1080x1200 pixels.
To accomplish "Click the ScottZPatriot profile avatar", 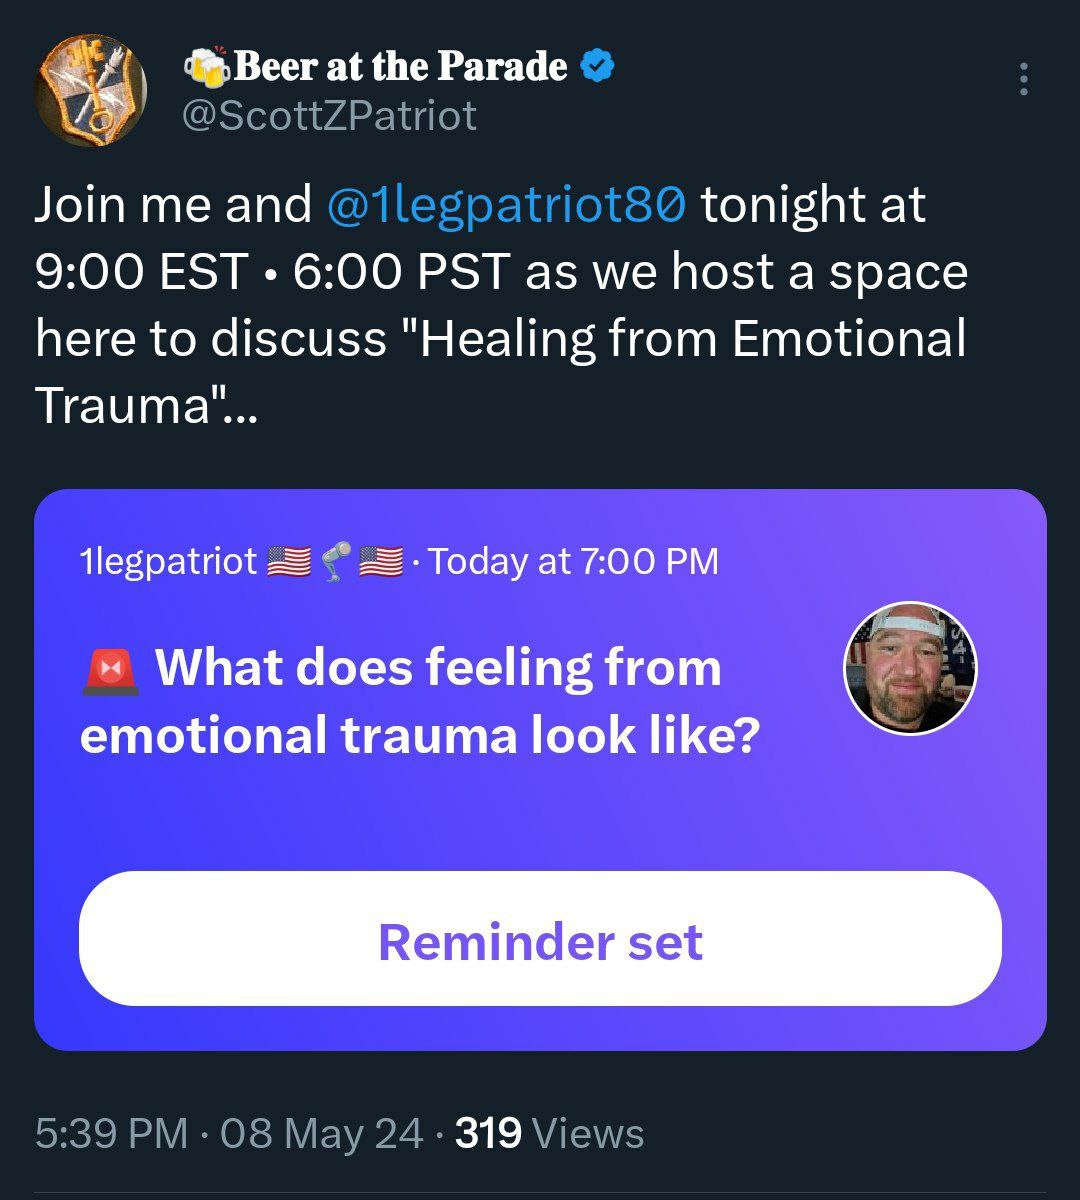I will pyautogui.click(x=91, y=91).
